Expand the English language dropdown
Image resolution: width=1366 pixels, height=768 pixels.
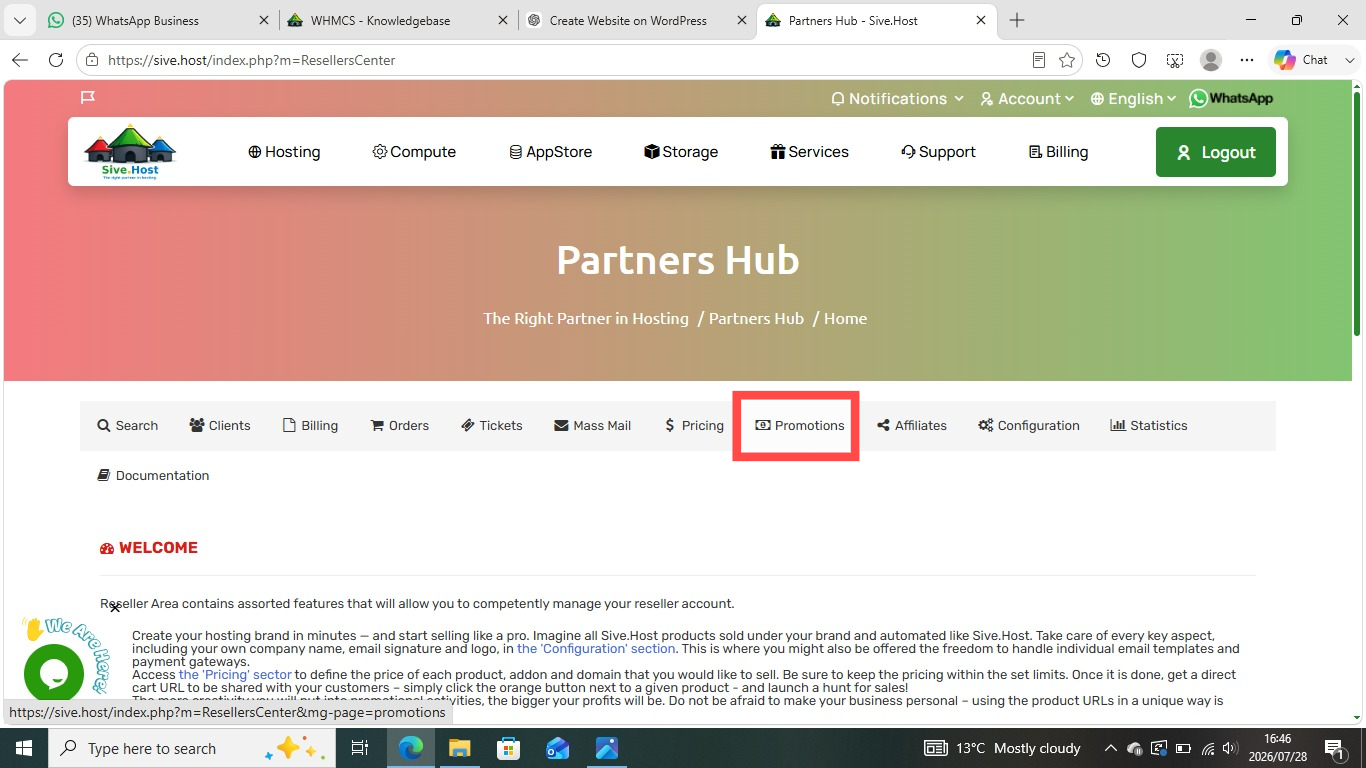coord(1134,99)
